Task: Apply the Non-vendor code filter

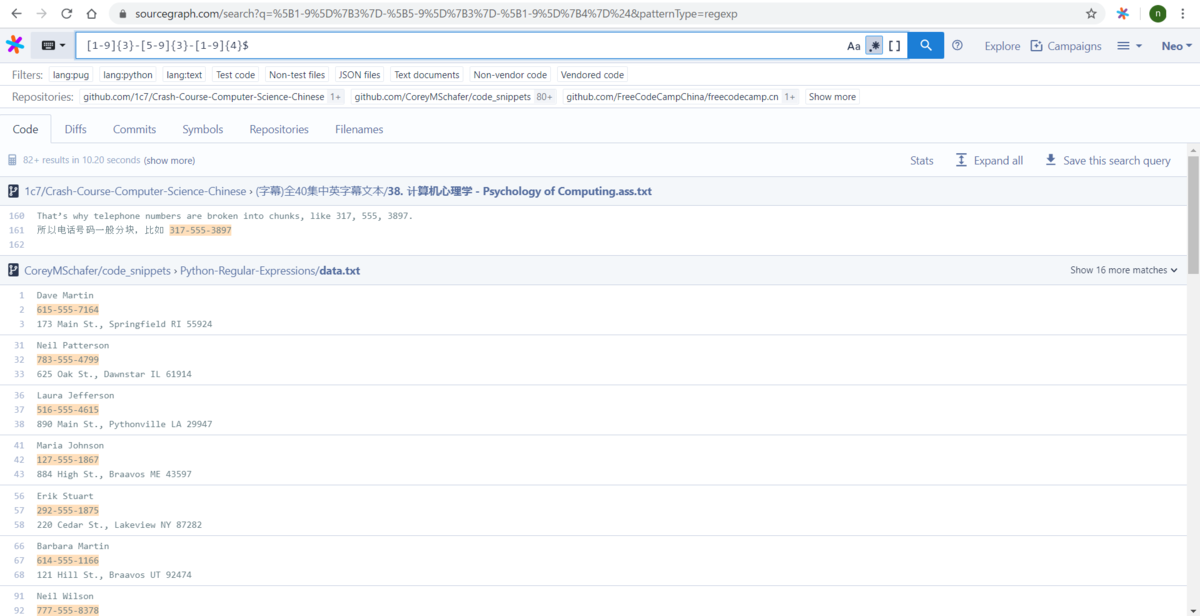Action: [510, 75]
